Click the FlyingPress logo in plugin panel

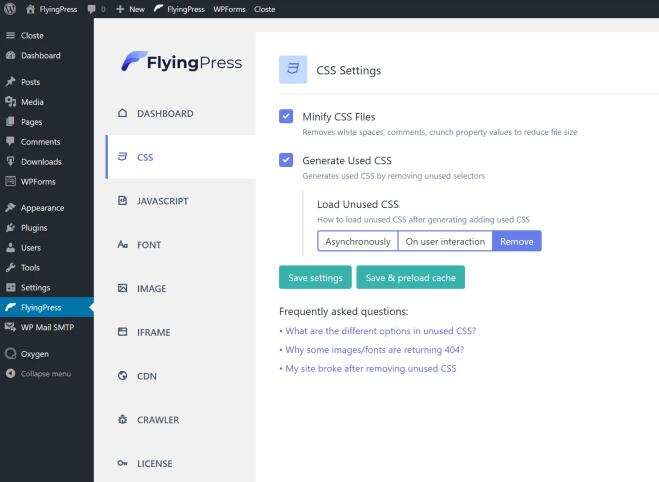point(182,62)
